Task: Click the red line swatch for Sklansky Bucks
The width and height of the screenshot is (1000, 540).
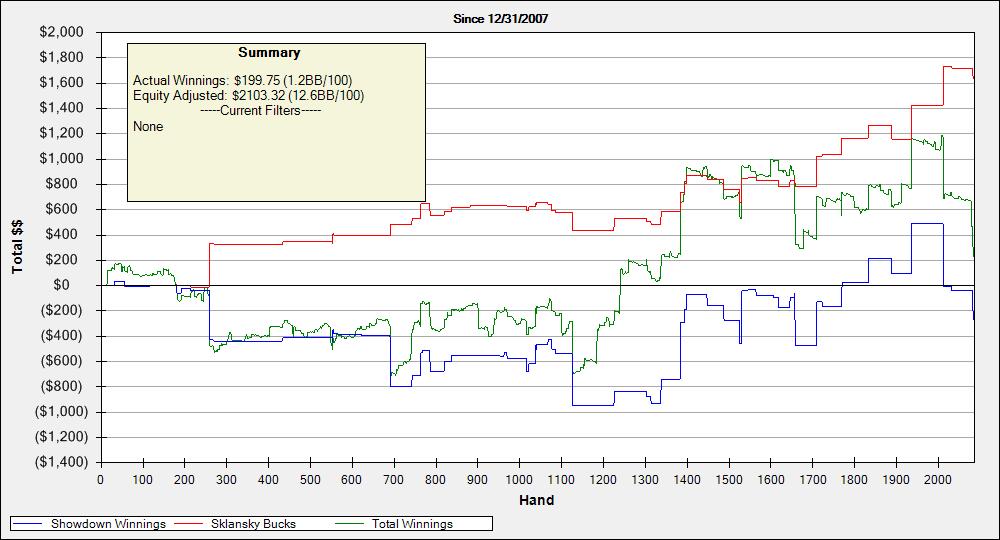Action: click(189, 524)
